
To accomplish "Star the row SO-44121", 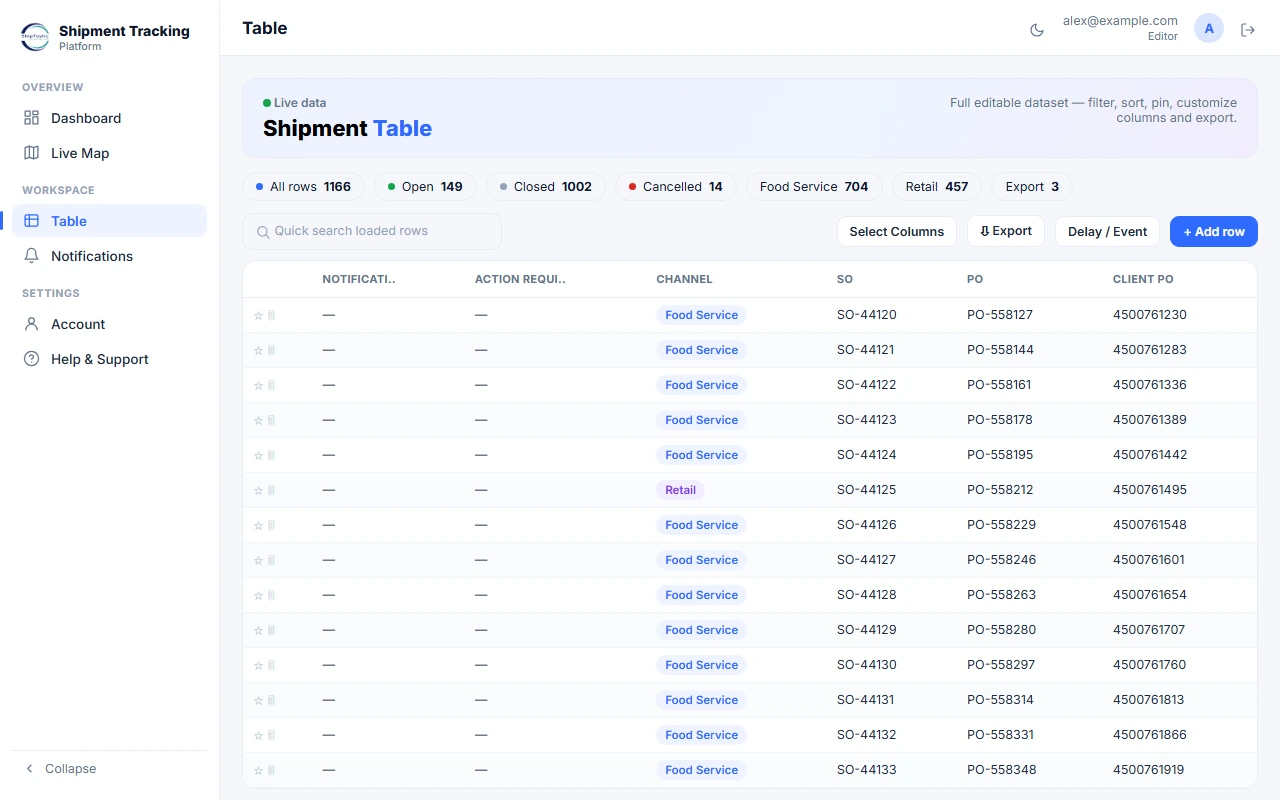I will pyautogui.click(x=258, y=350).
